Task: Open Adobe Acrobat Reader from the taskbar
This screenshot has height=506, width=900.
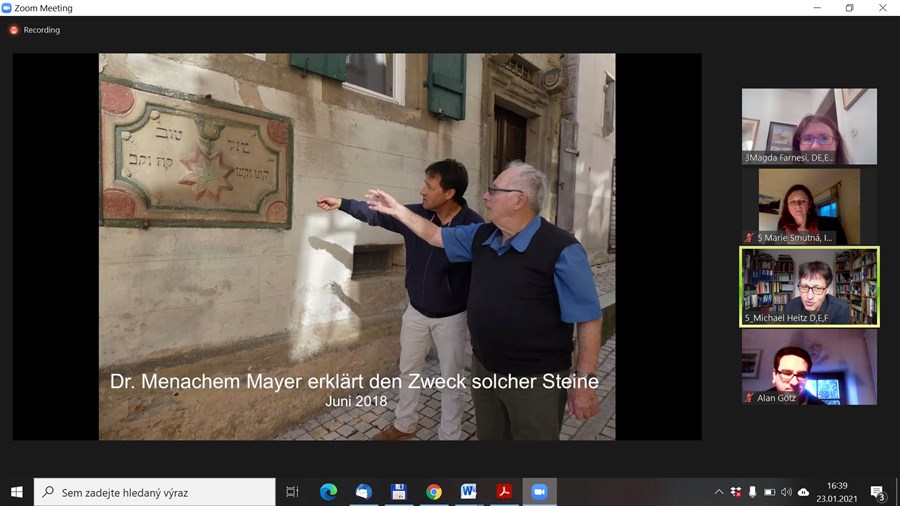Action: [x=505, y=492]
